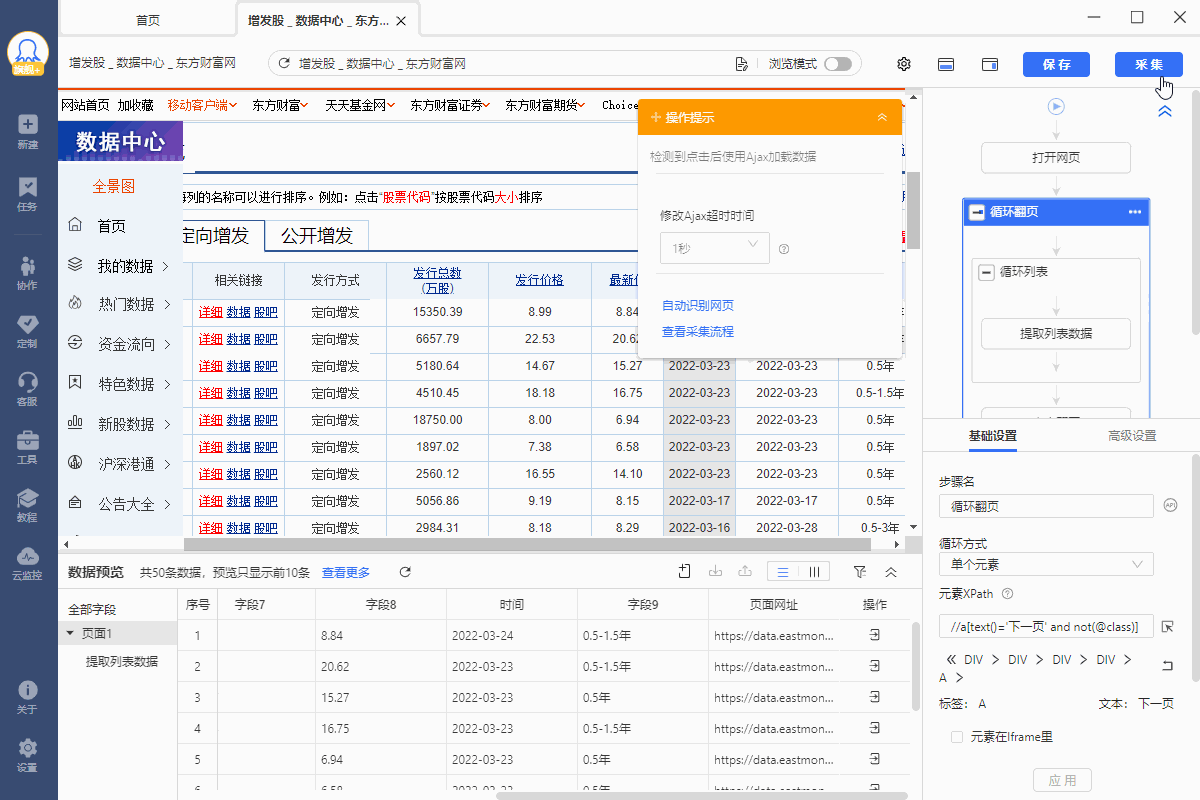1200x800 pixels.
Task: Click the undo arrow next to the DIV path
Action: click(1167, 665)
